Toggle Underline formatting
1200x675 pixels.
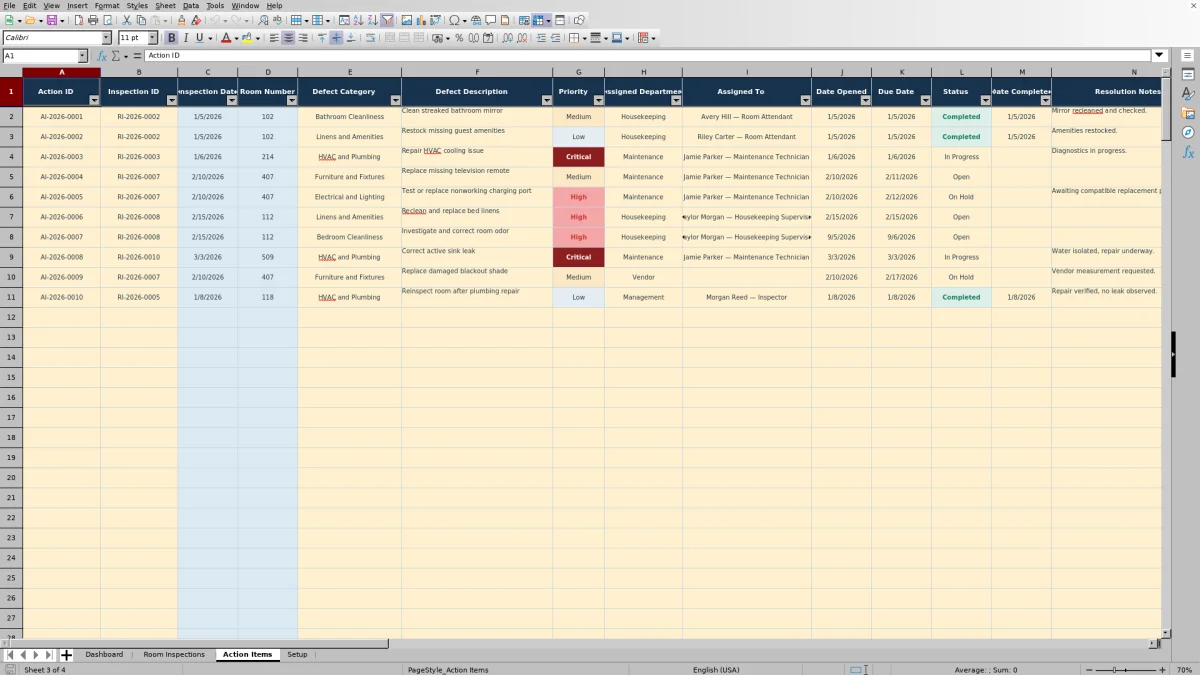[199, 38]
